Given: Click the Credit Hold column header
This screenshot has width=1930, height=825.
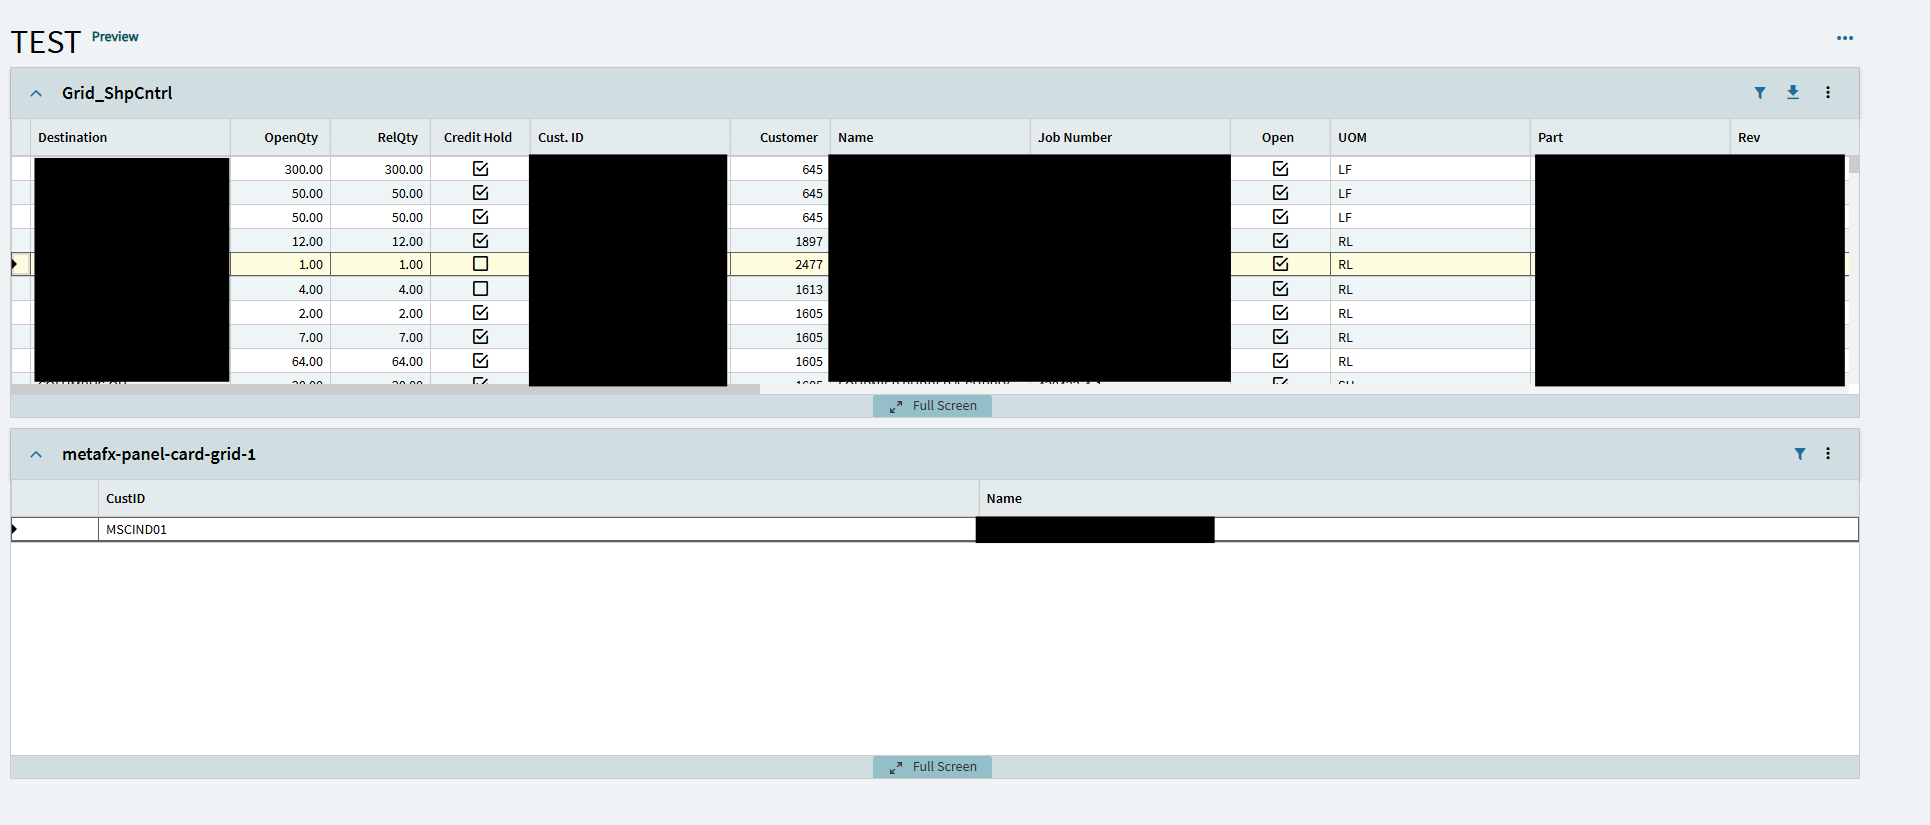Looking at the screenshot, I should (x=480, y=137).
